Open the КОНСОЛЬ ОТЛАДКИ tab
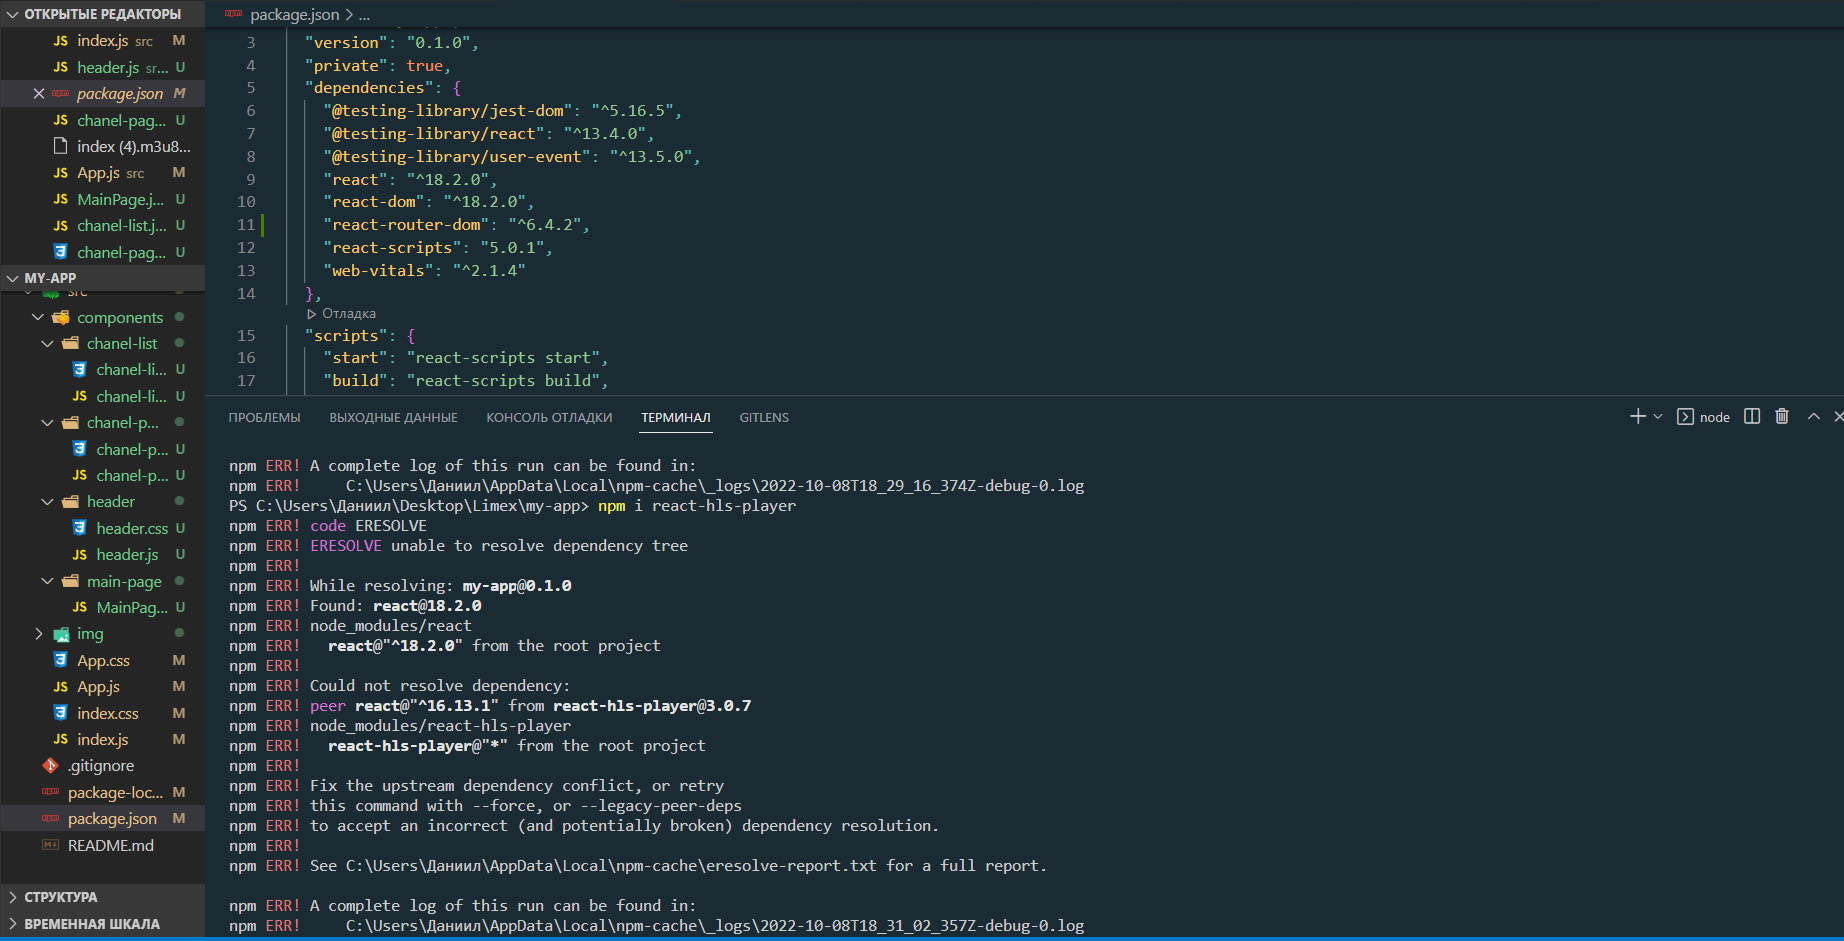 point(549,418)
